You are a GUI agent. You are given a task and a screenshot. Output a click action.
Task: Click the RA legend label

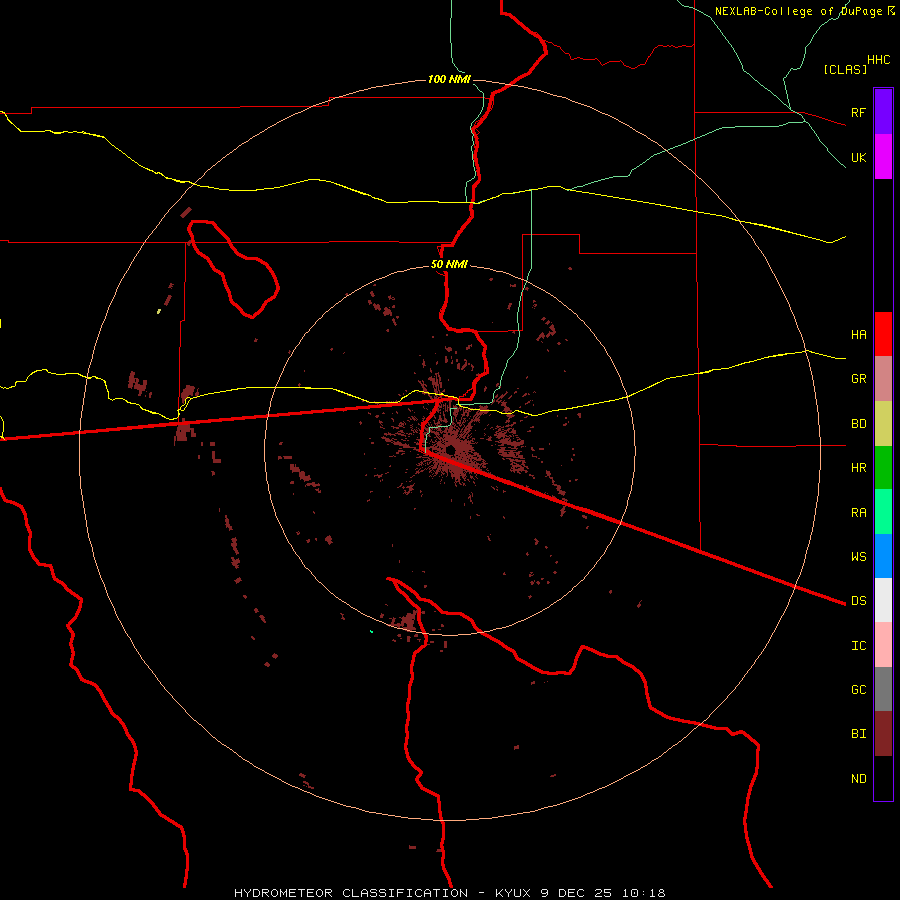(x=858, y=512)
